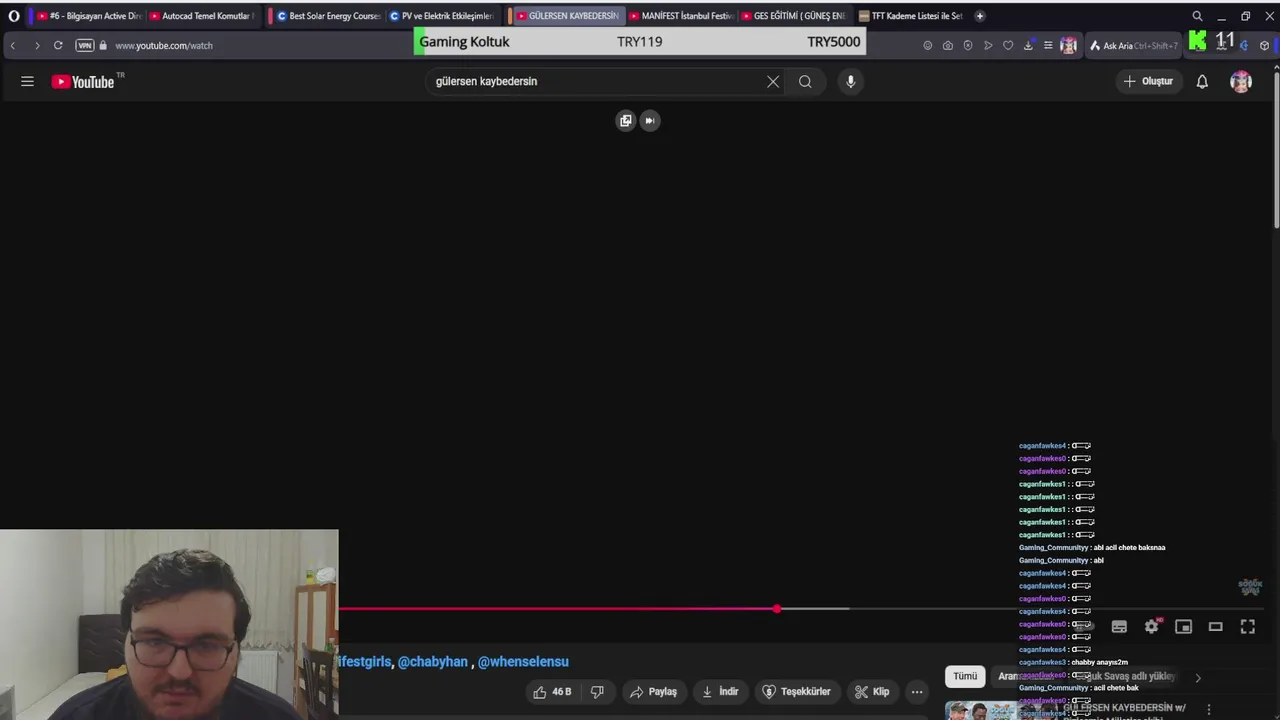
Task: Open suggested video three-dot options
Action: pyautogui.click(x=1209, y=709)
